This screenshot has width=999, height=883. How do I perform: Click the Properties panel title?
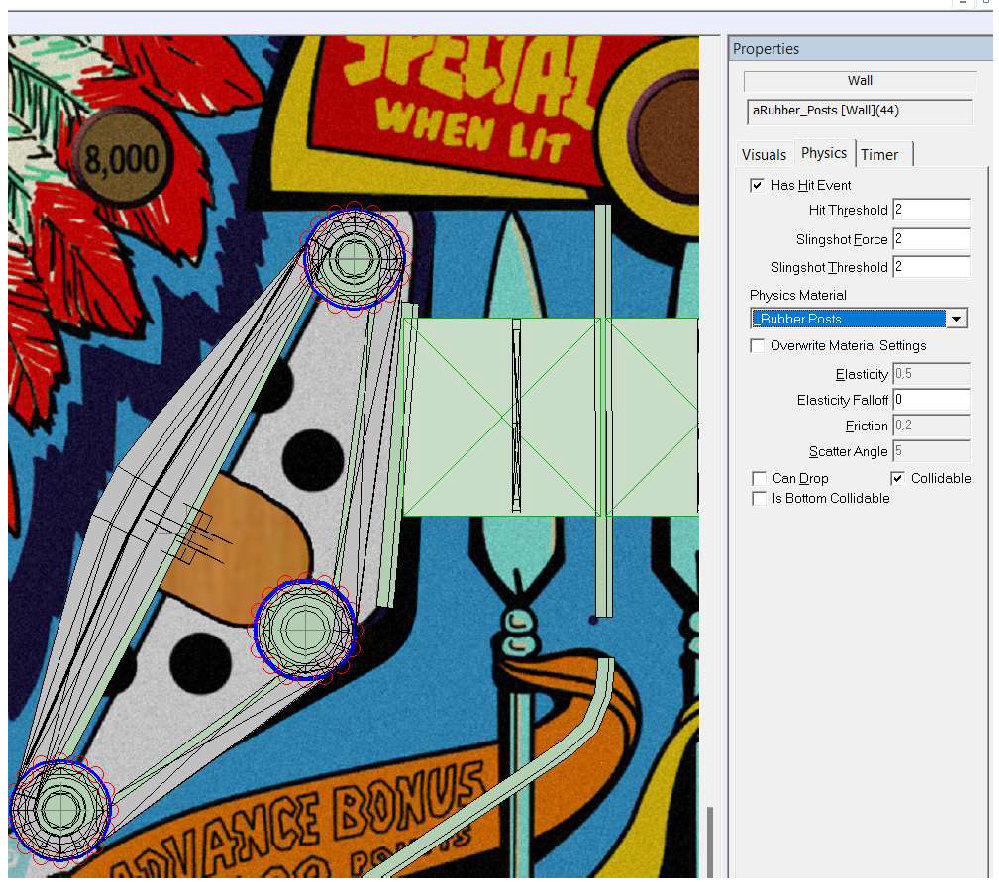pos(765,49)
